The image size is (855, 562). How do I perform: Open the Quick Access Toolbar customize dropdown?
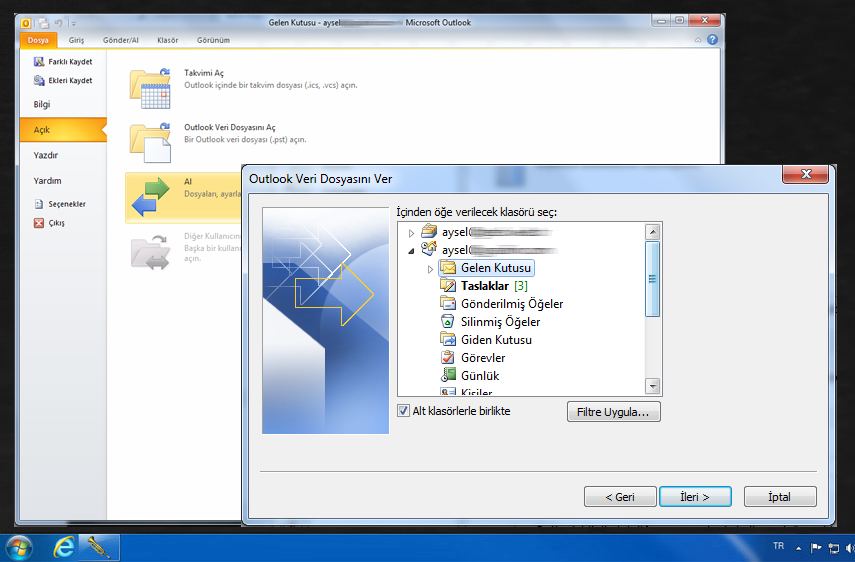73,23
